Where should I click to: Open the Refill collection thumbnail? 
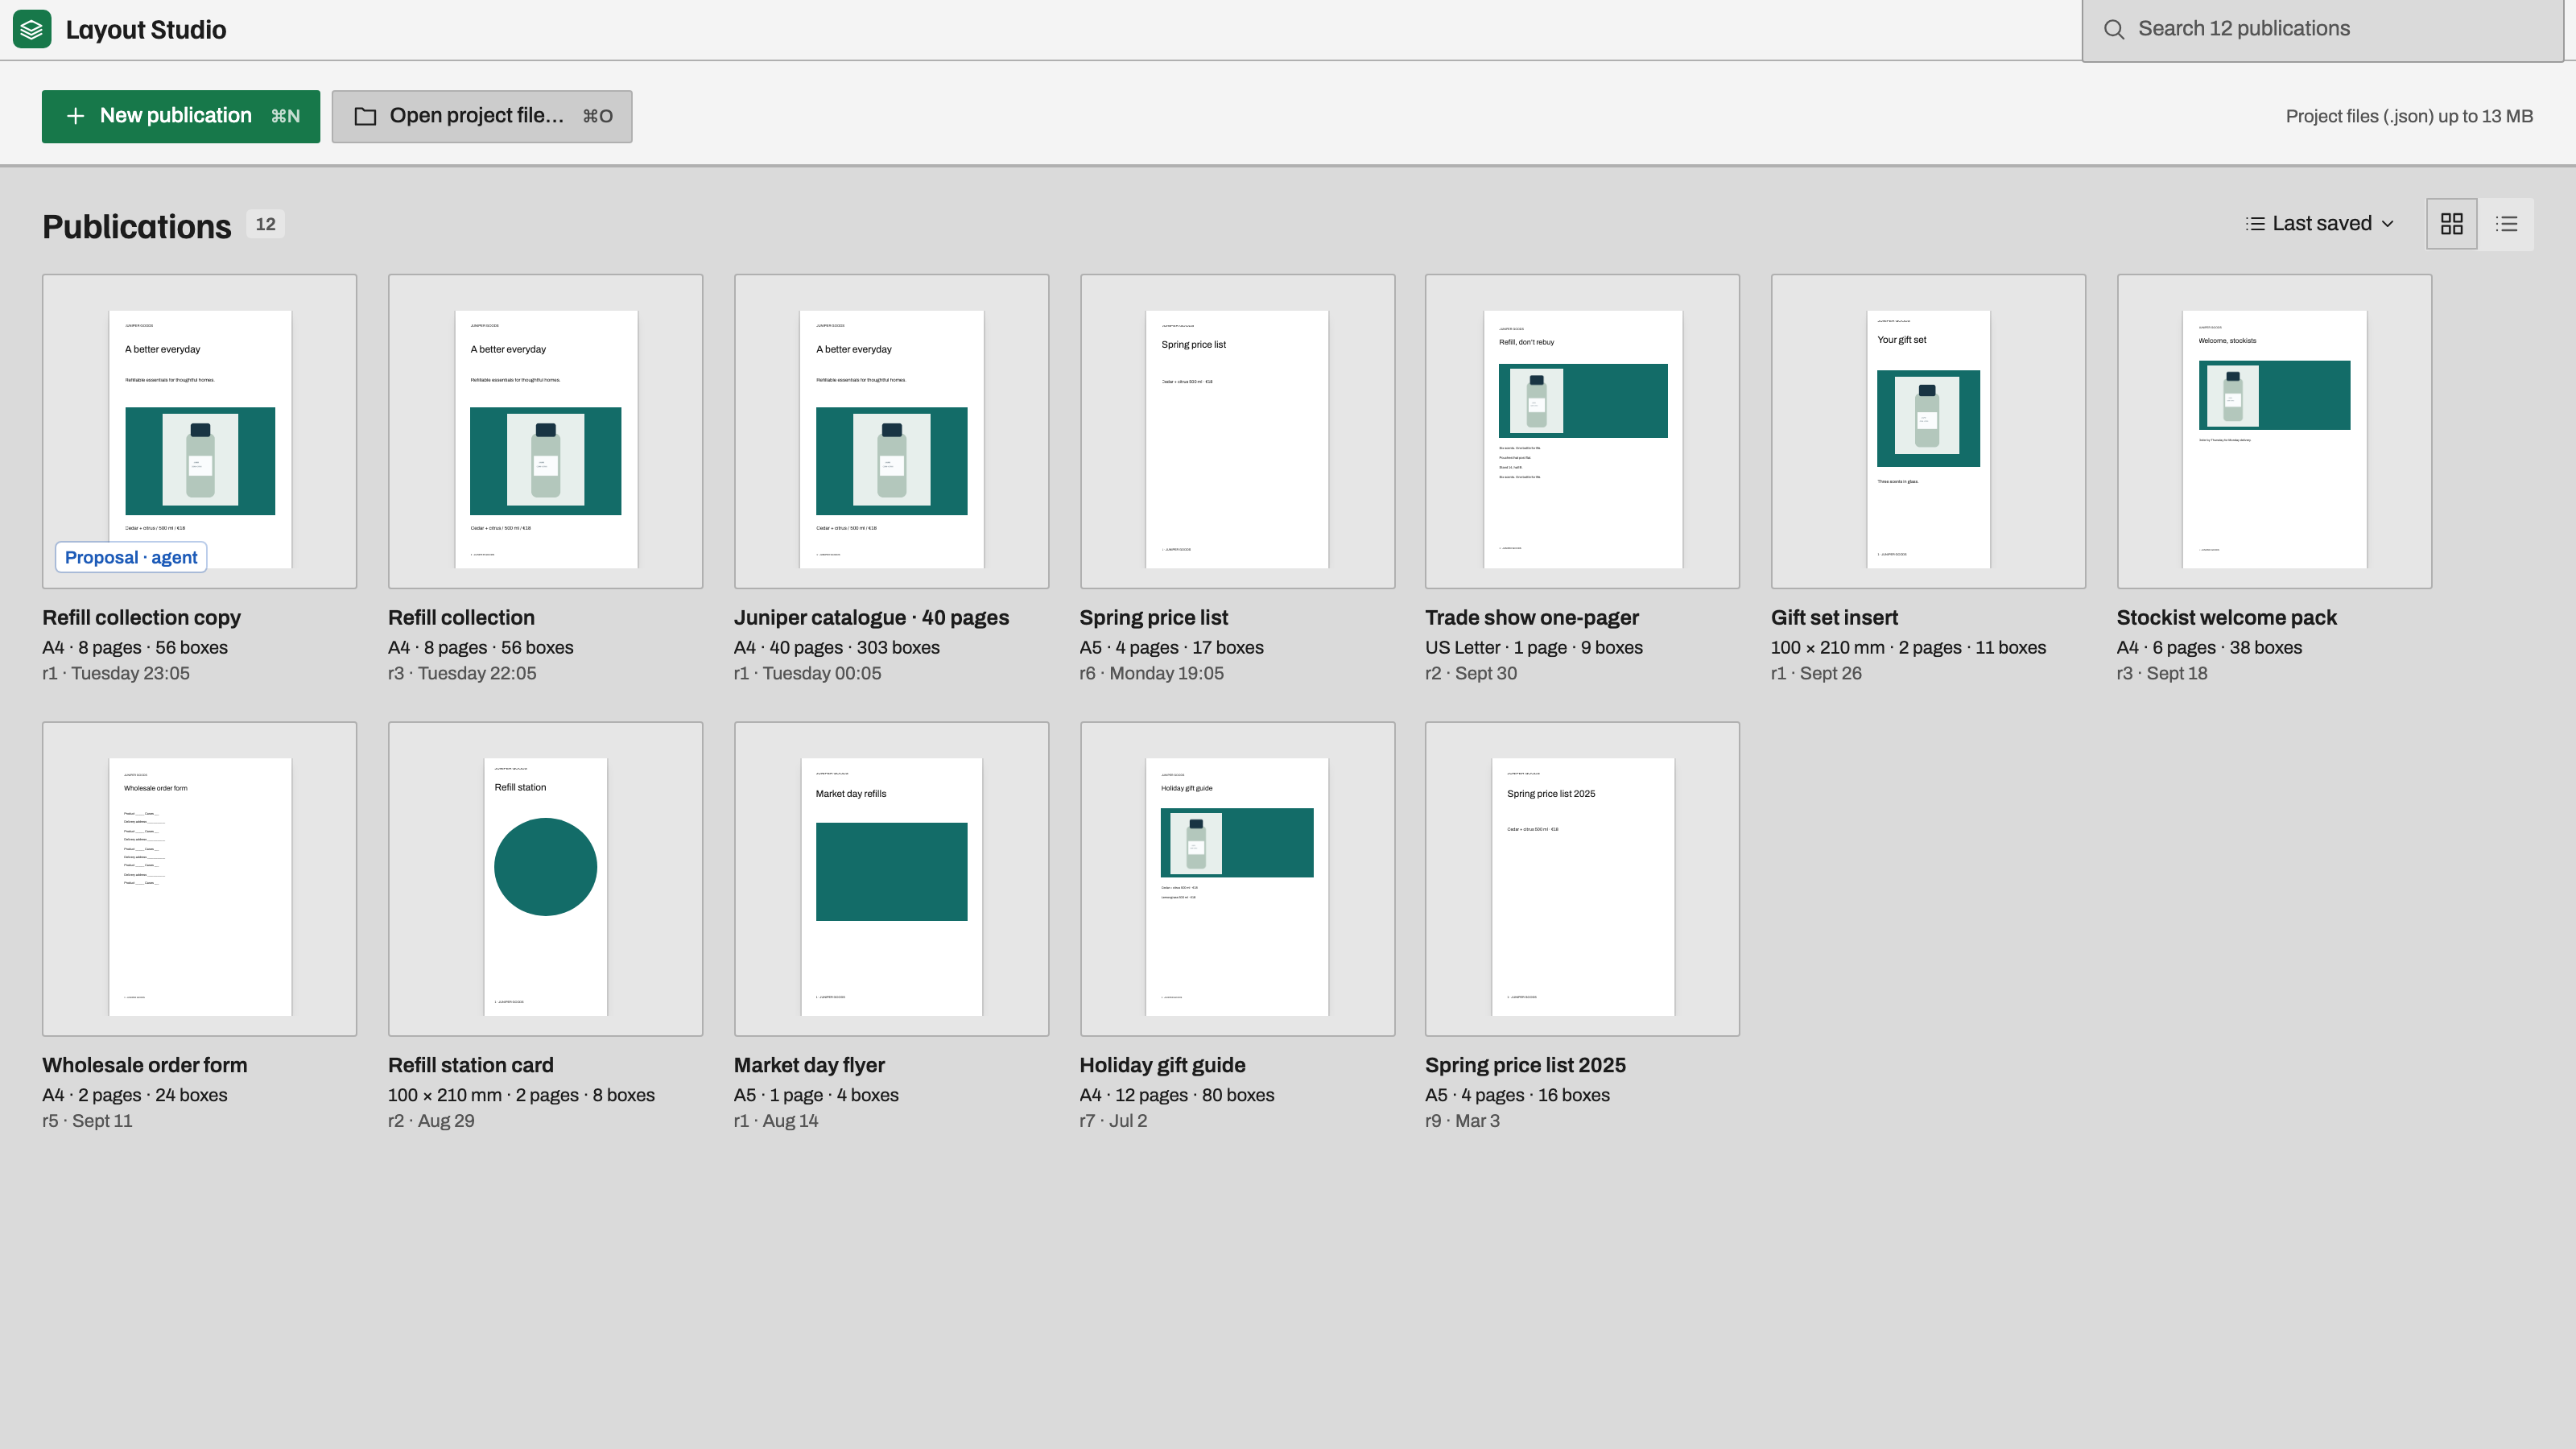coord(546,431)
